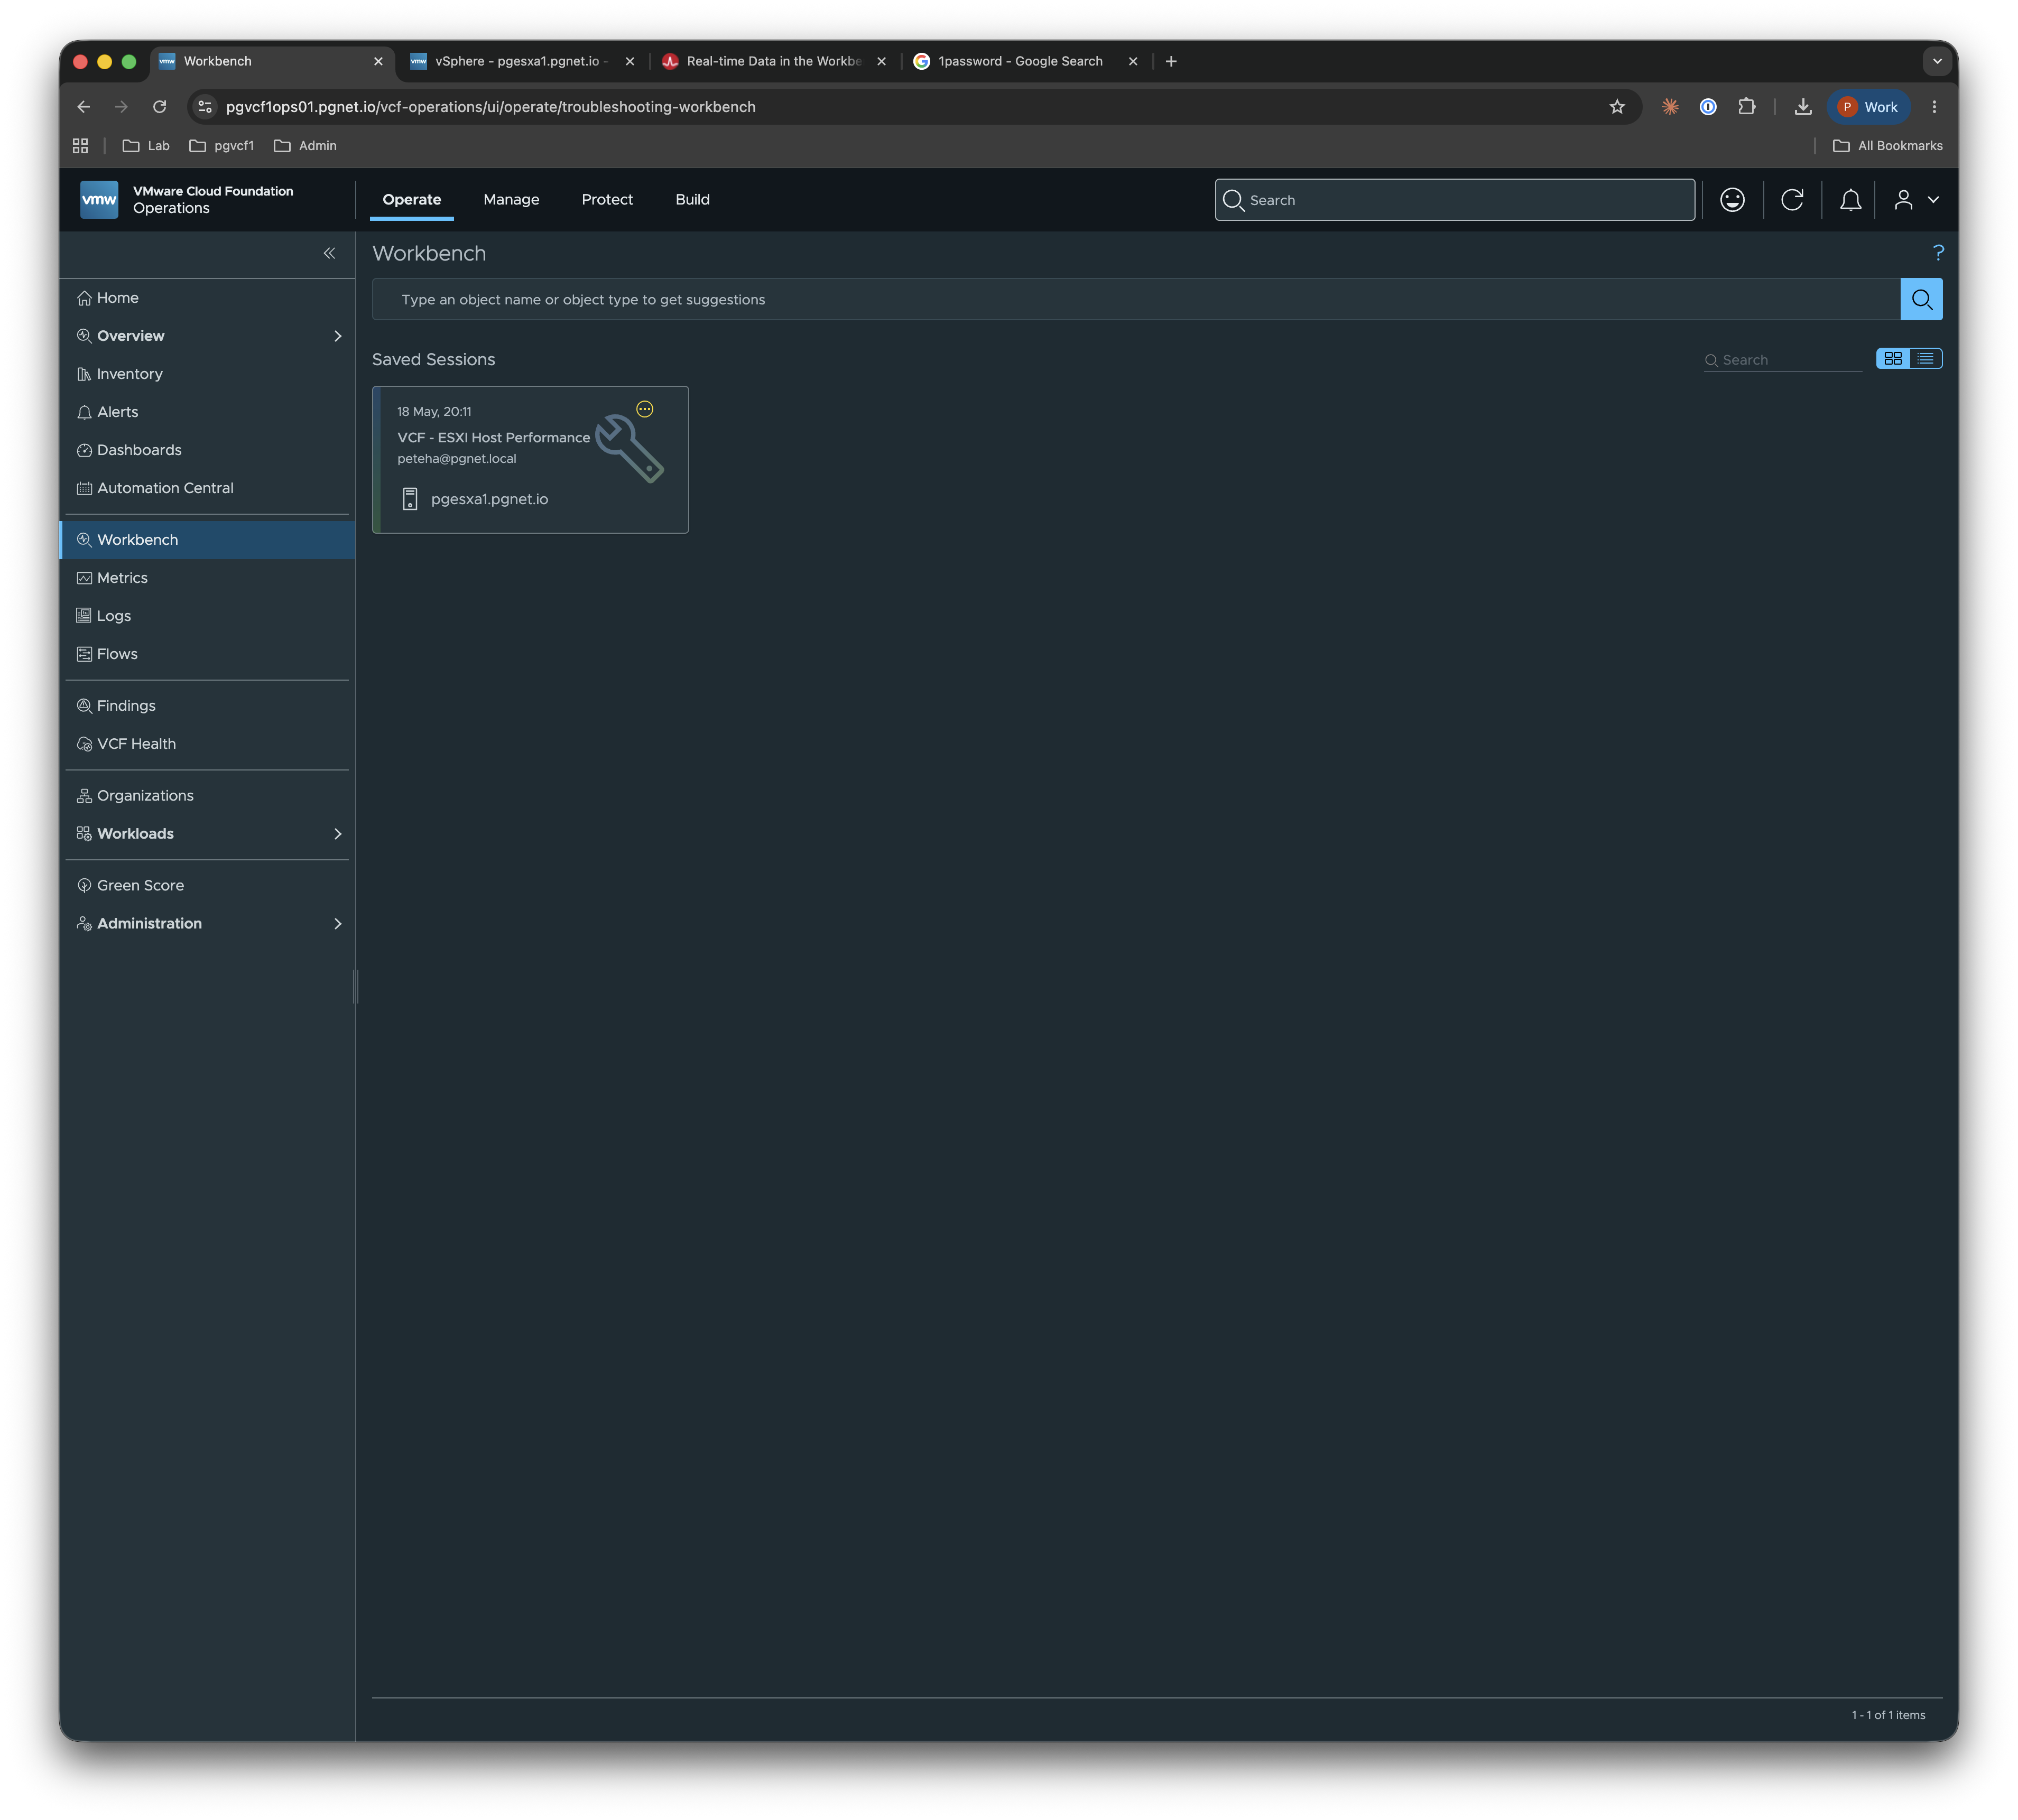Open VCF Health

click(x=136, y=744)
